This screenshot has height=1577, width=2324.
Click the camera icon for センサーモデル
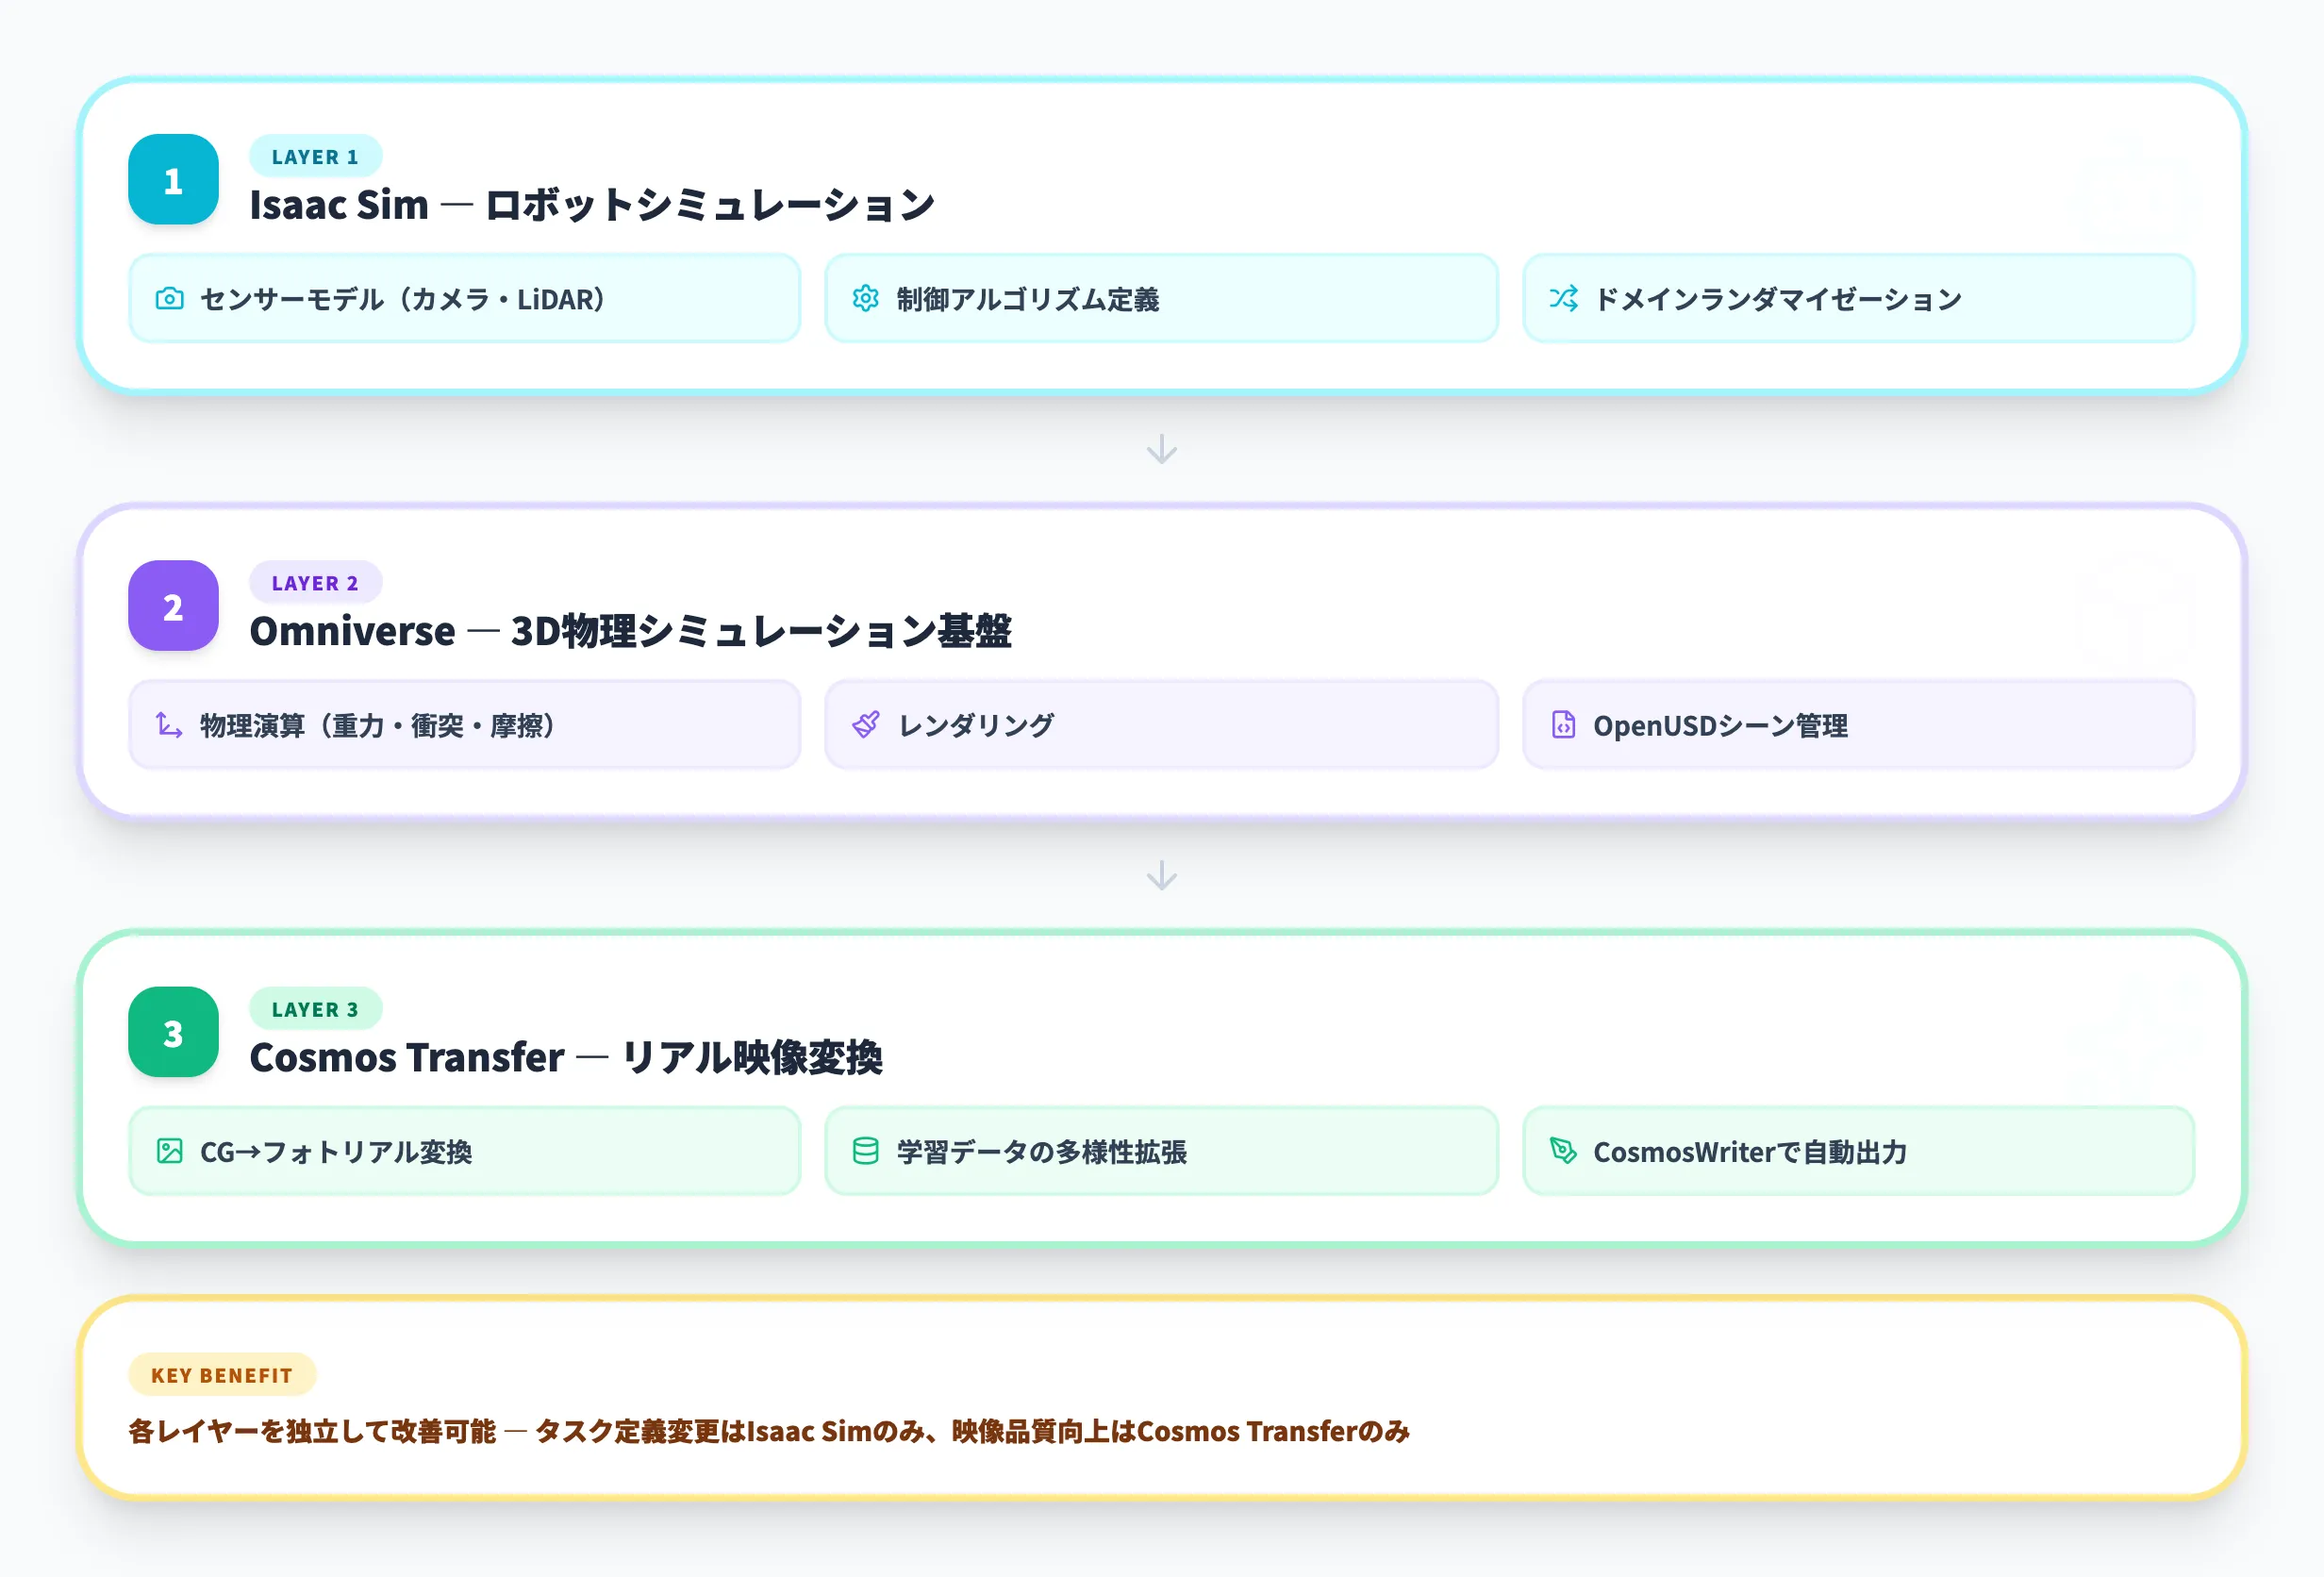[169, 298]
